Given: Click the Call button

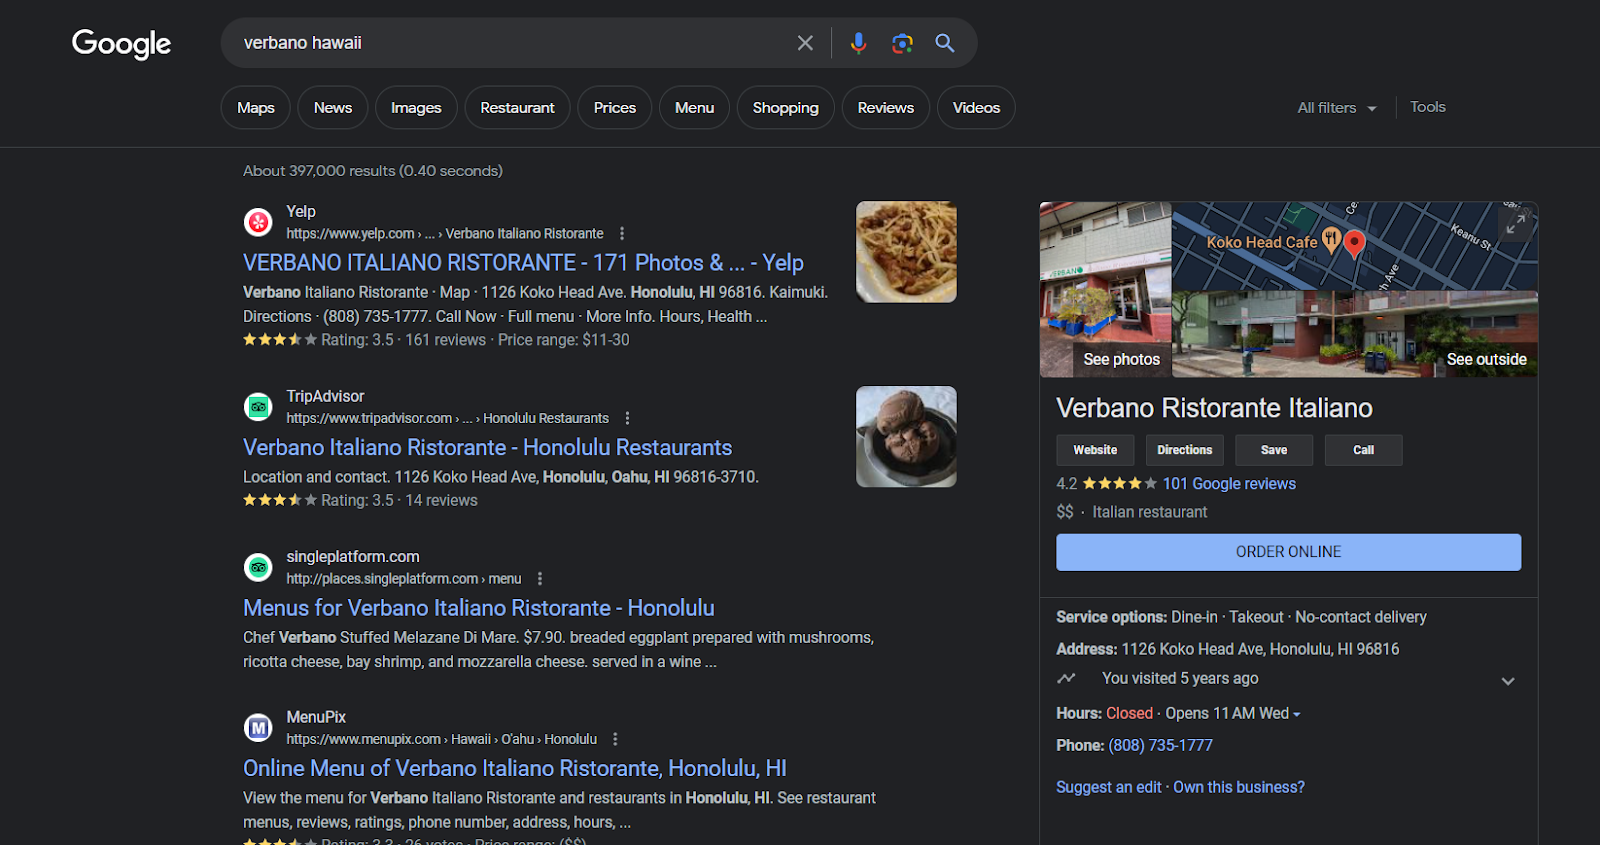Looking at the screenshot, I should pyautogui.click(x=1364, y=450).
